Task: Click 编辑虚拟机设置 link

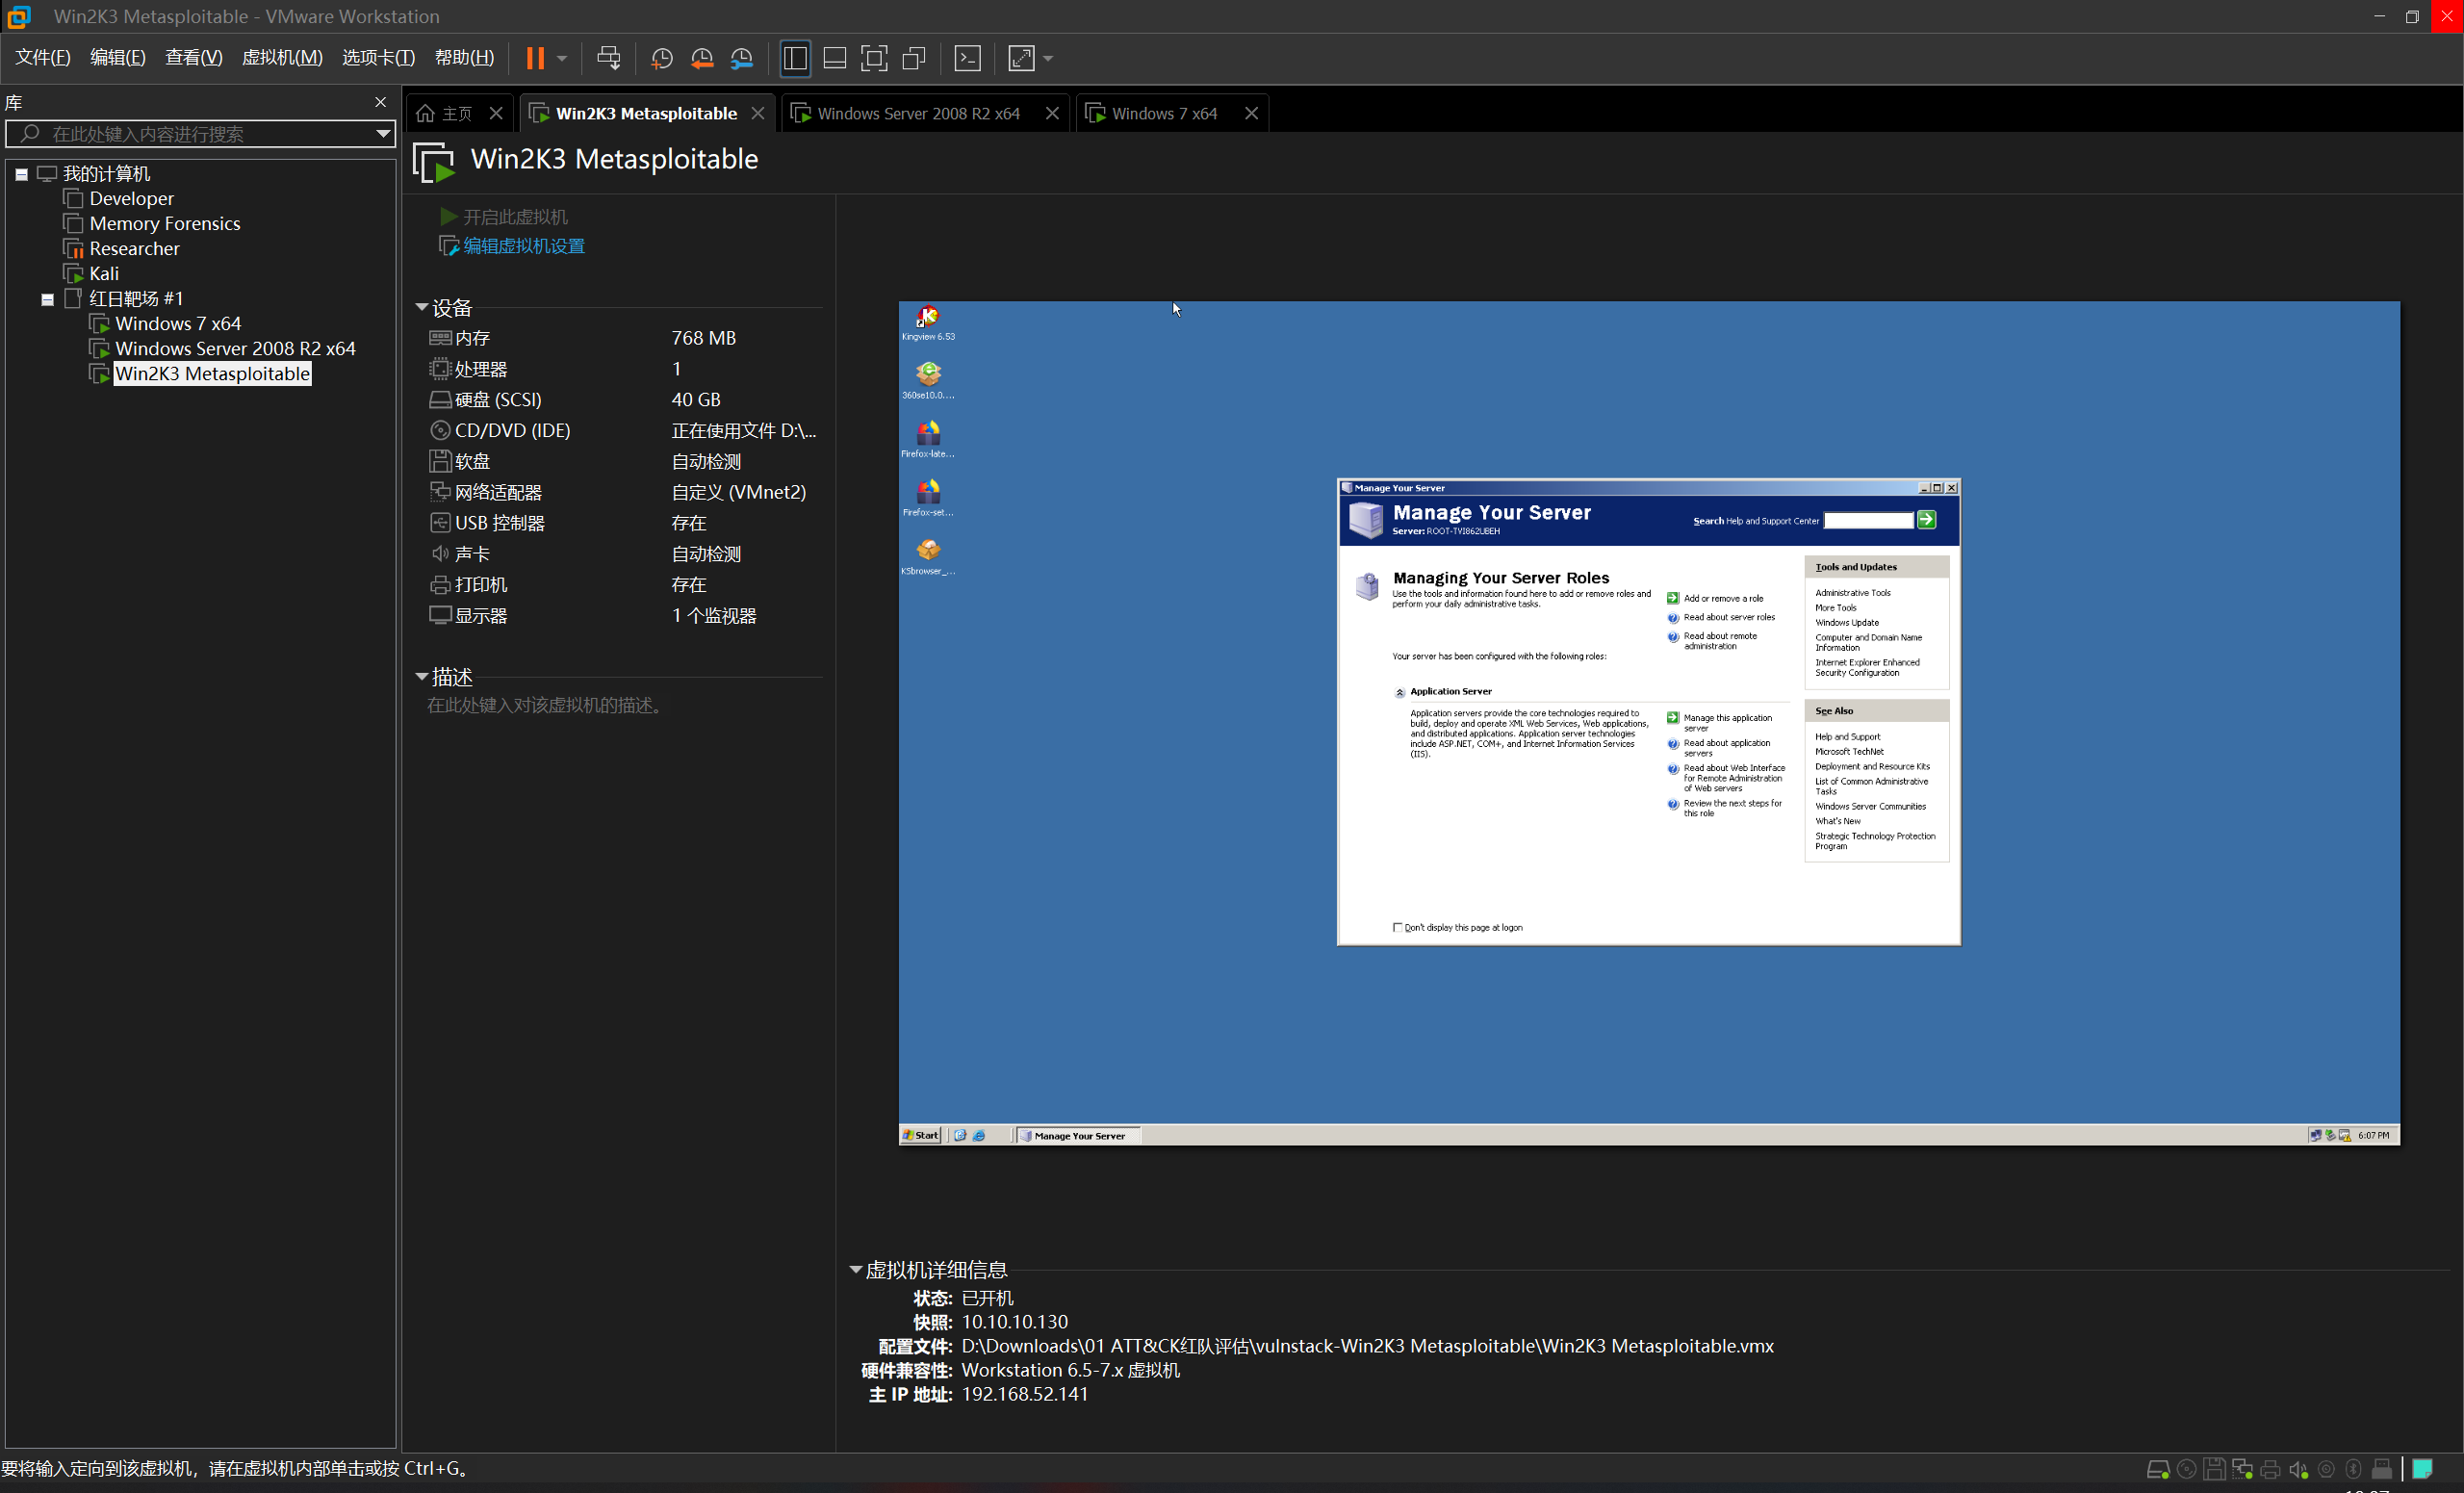Action: (x=524, y=246)
